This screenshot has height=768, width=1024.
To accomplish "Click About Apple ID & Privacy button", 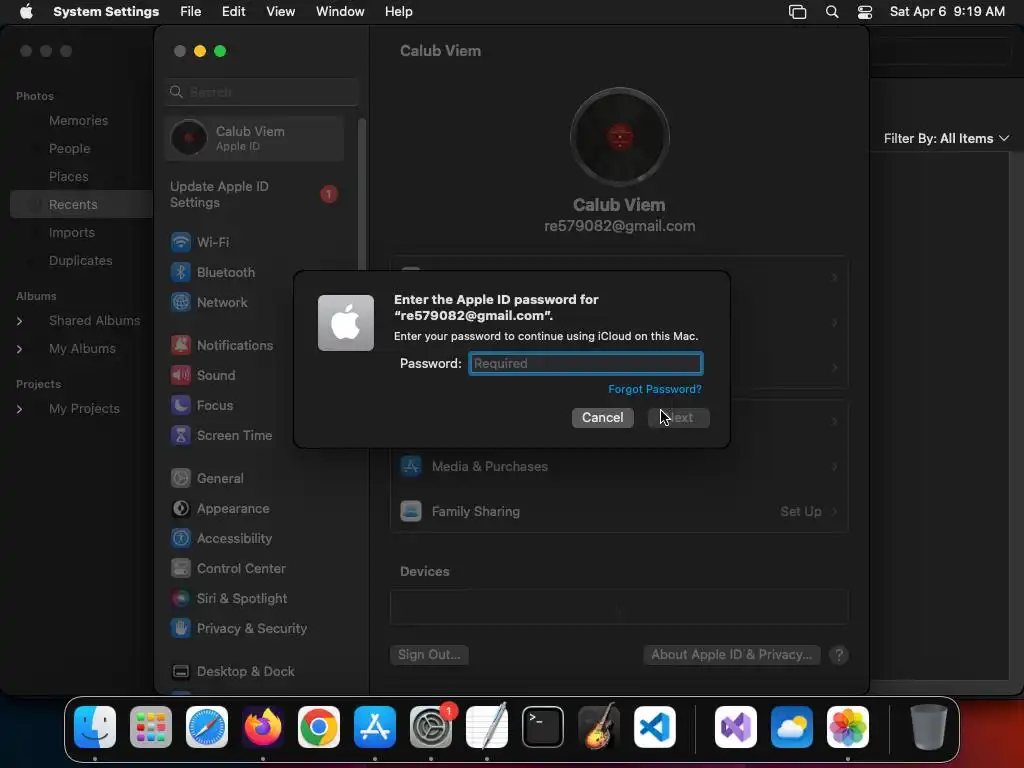I will click(731, 654).
